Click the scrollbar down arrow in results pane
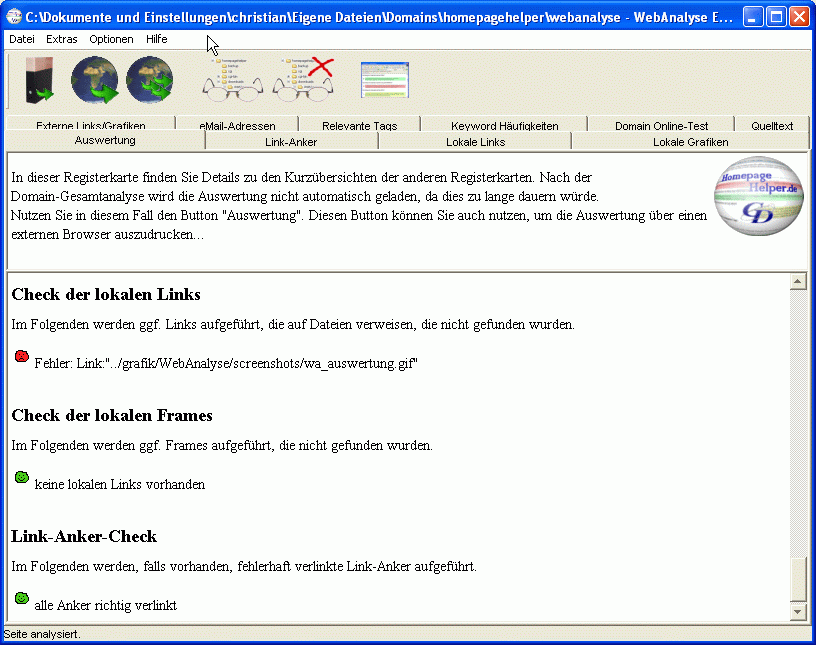 pyautogui.click(x=798, y=611)
